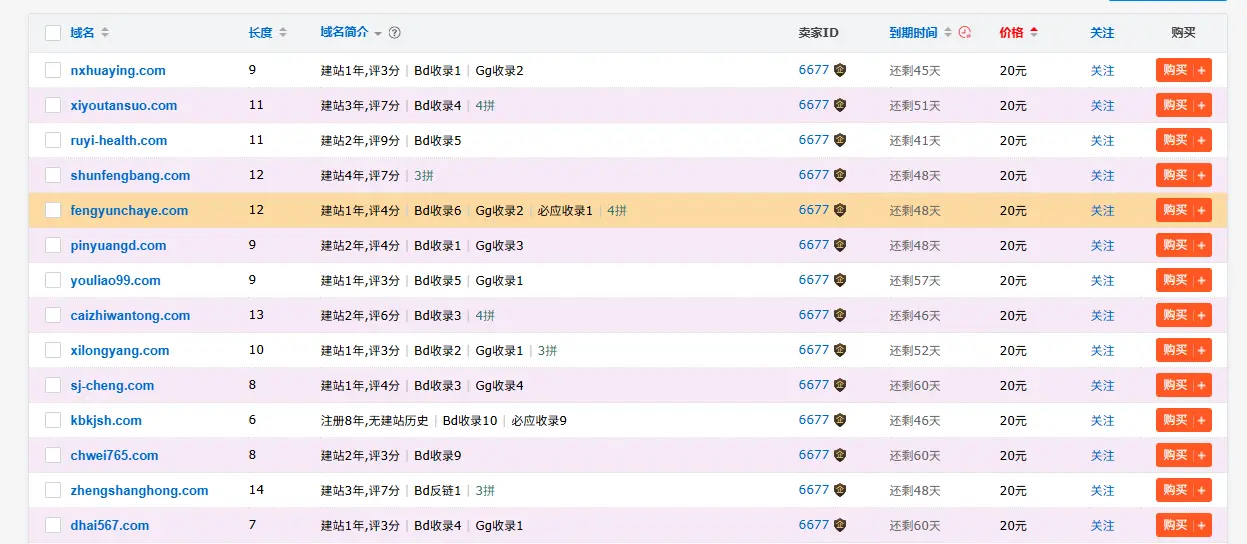Open seller ID 6677 in dhai567.com row
Image resolution: width=1247 pixels, height=544 pixels.
814,525
